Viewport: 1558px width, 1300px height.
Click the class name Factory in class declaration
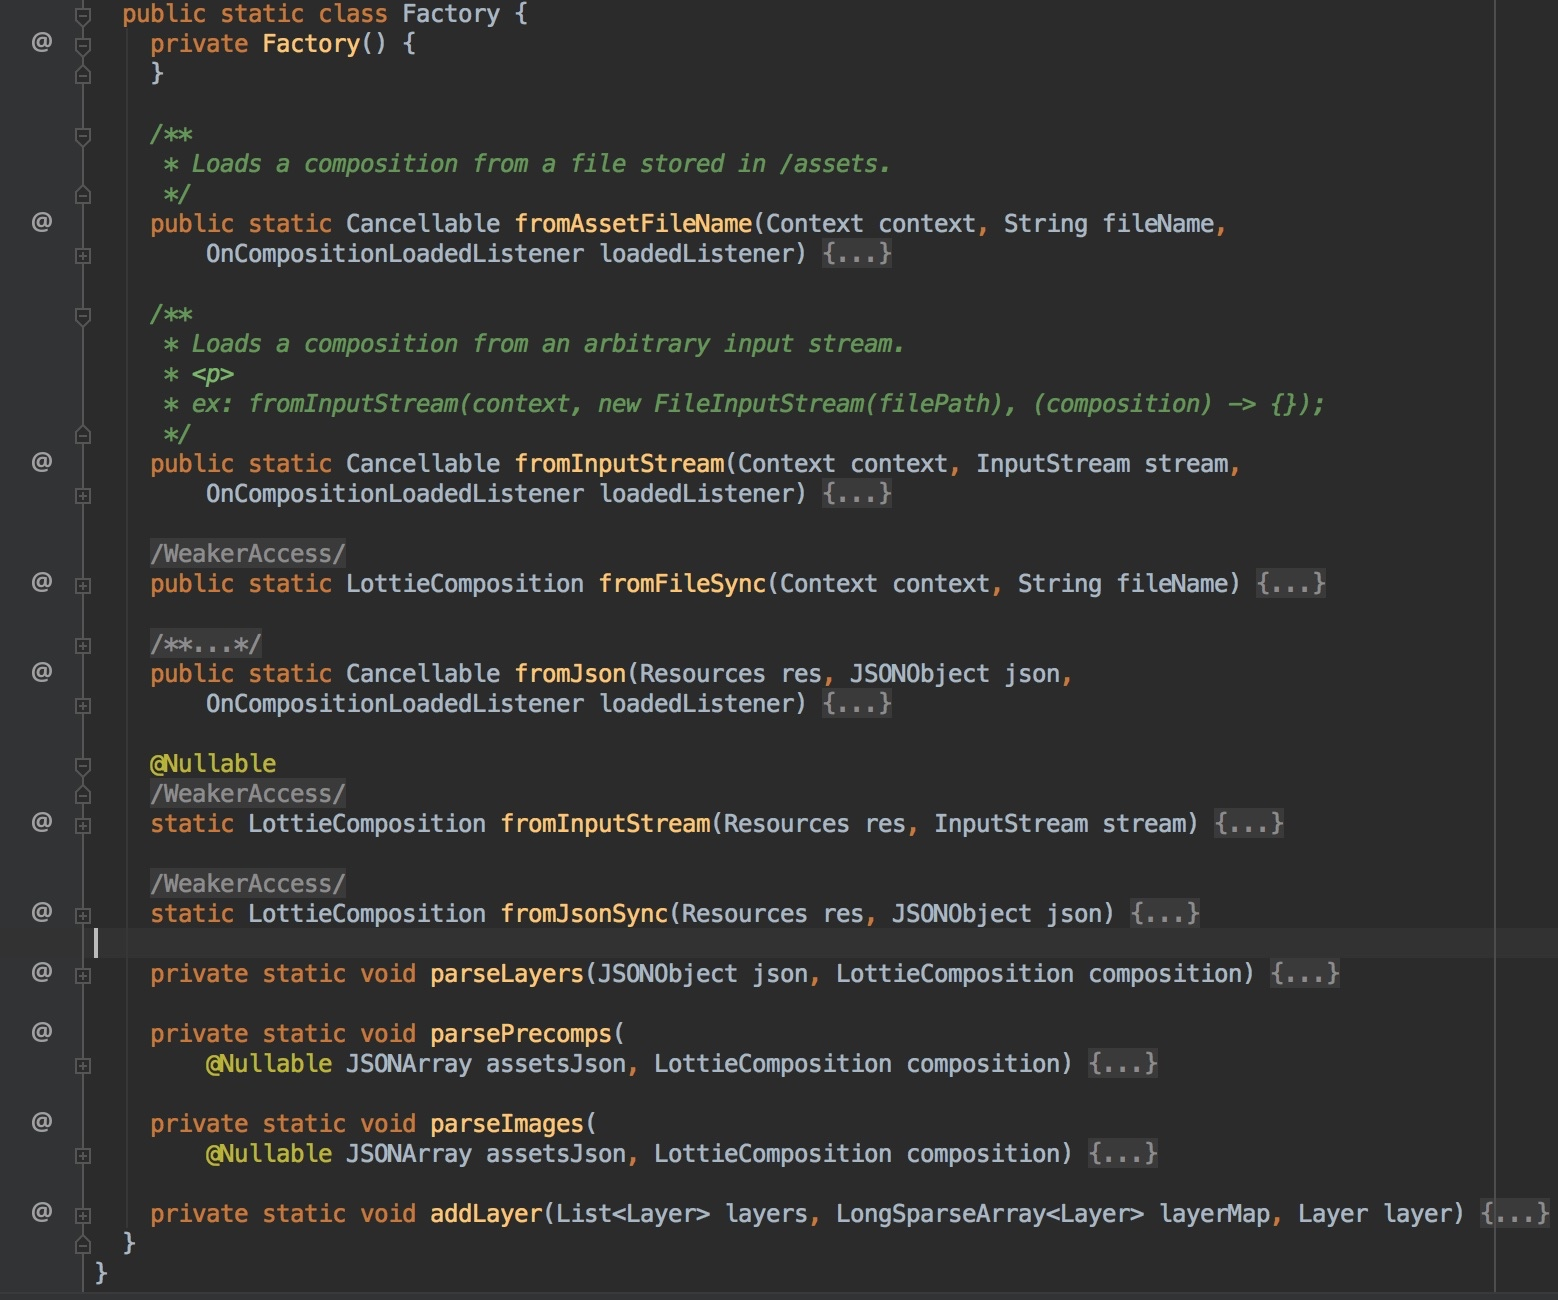(x=451, y=14)
